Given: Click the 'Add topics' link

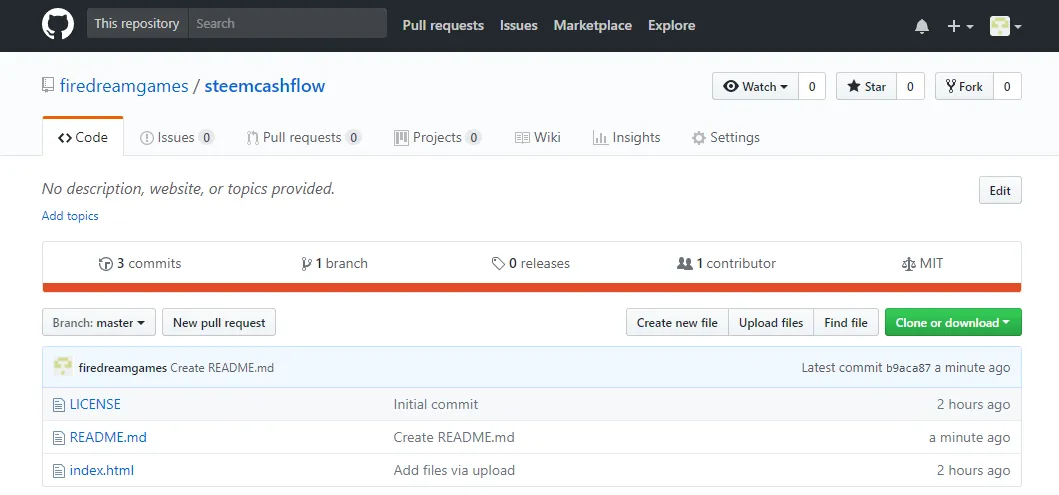Looking at the screenshot, I should pos(70,216).
